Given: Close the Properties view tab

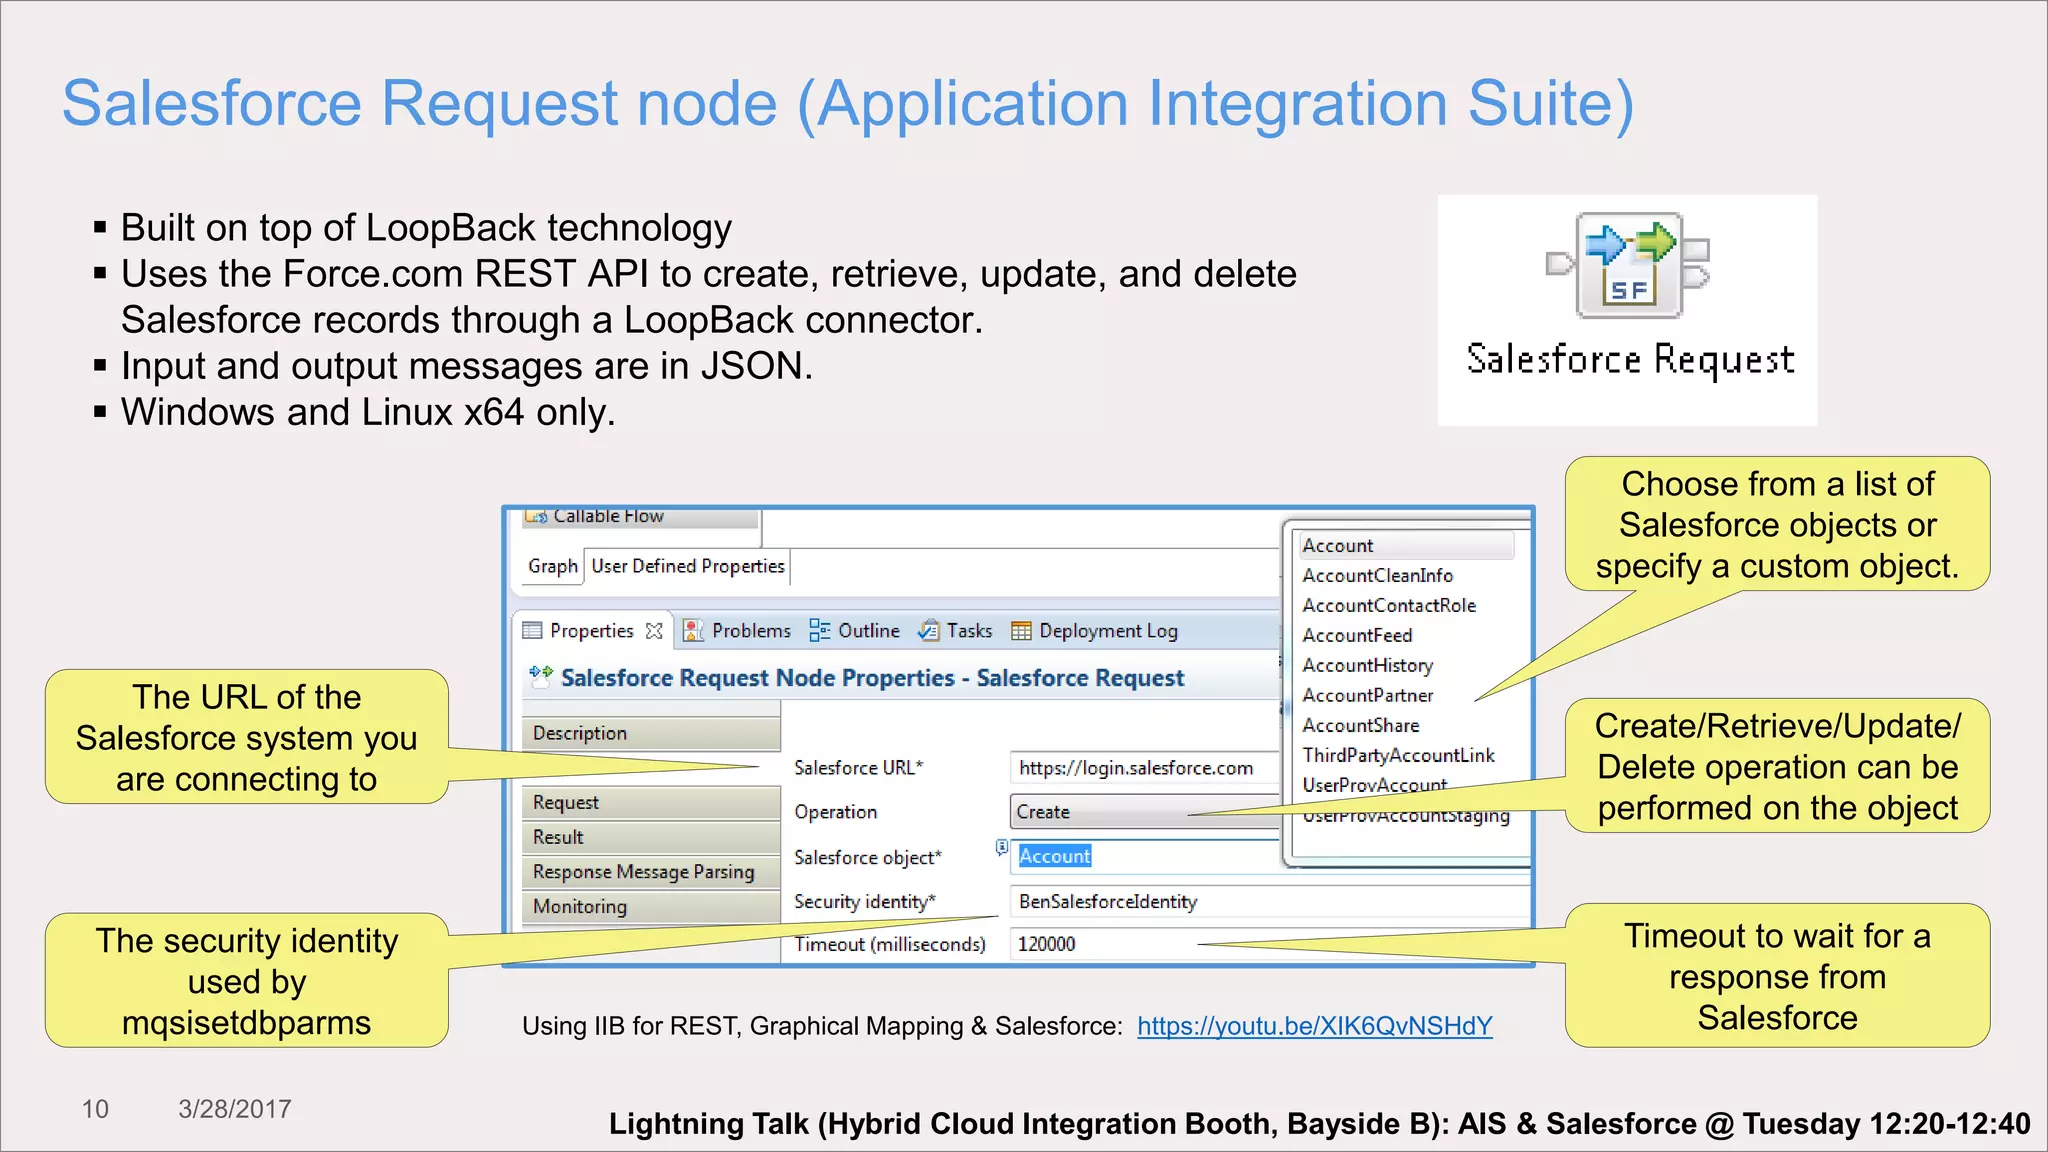Looking at the screenshot, I should click(x=654, y=630).
